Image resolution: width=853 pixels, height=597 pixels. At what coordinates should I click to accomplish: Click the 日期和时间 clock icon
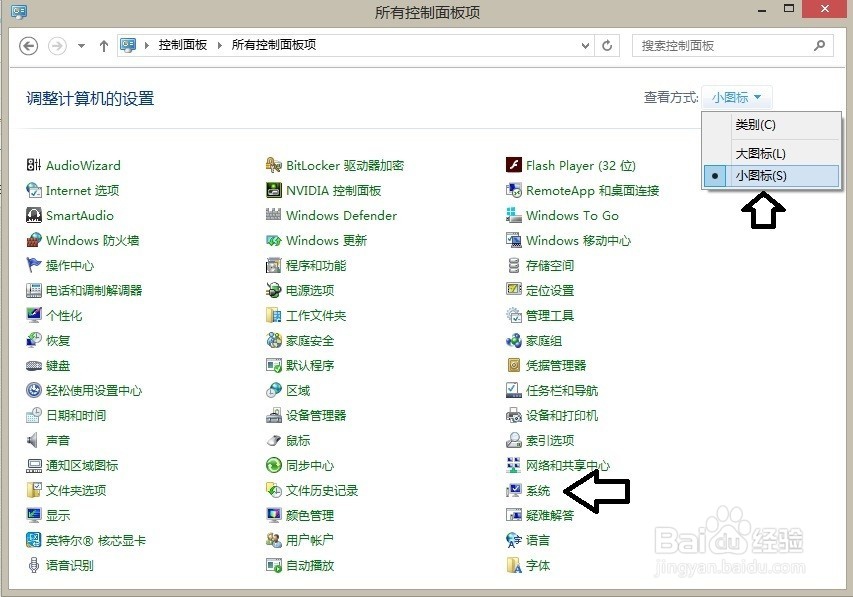[x=34, y=415]
